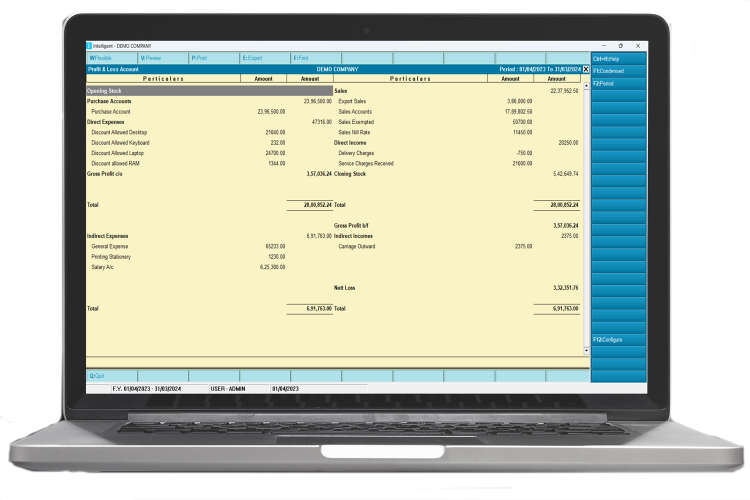750x500 pixels.
Task: Select the Salary A/c ledger row
Action: 210,267
